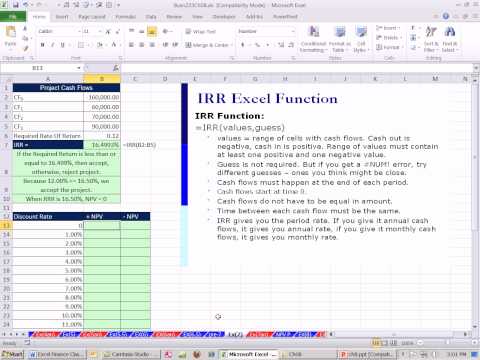Expand the Font dialog launcher
Image resolution: width=480 pixels, height=360 pixels.
(120, 58)
